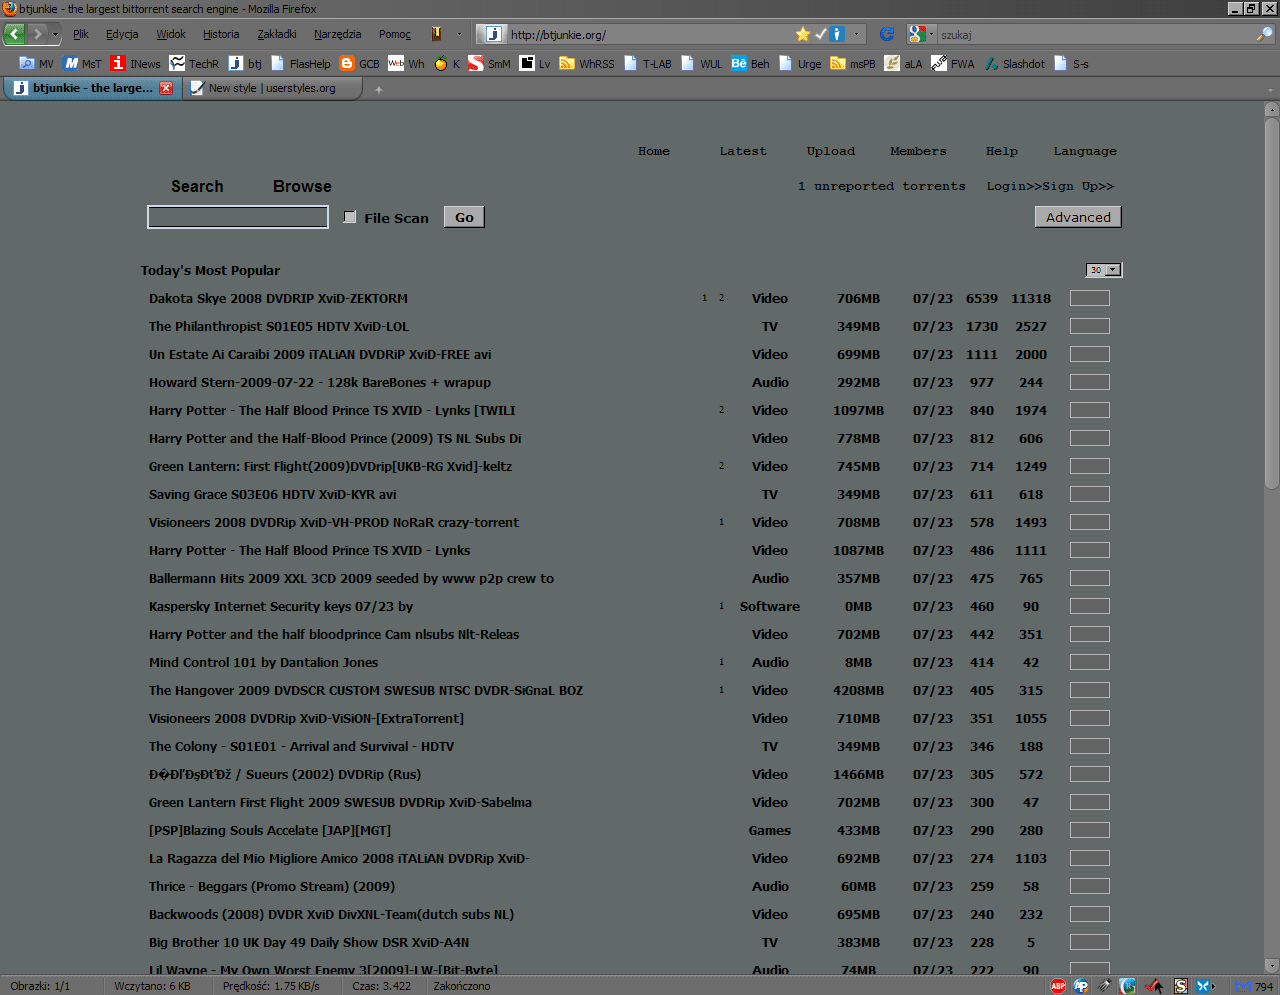Click the bookmark star in the address bar
The width and height of the screenshot is (1280, 995).
coord(803,34)
